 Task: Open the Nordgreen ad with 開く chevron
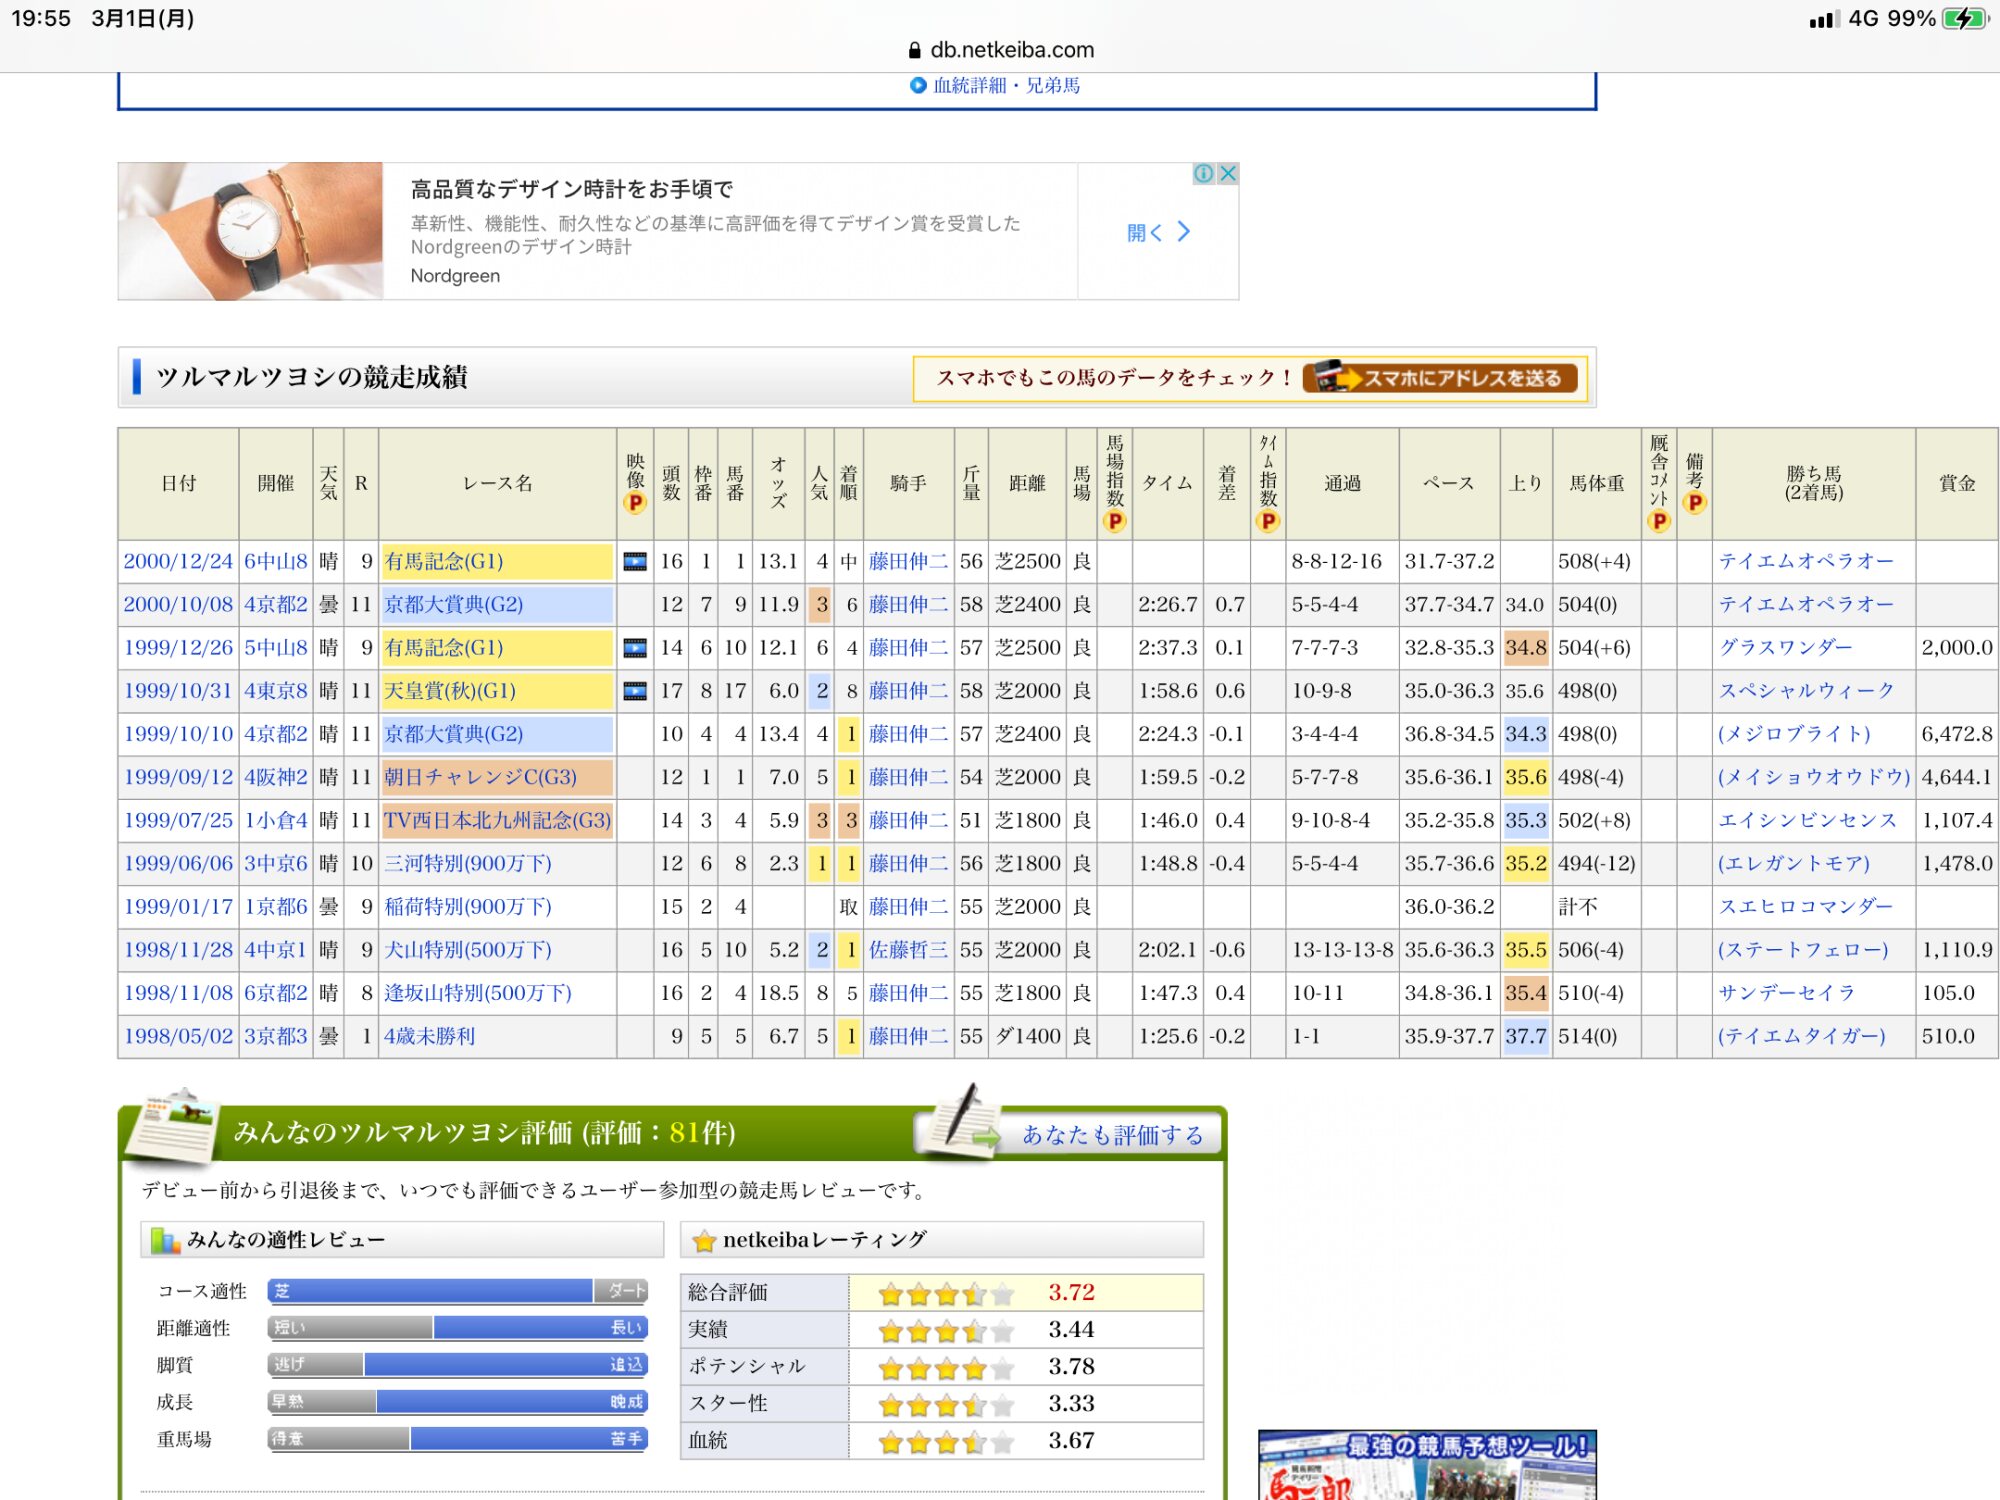click(x=1158, y=232)
